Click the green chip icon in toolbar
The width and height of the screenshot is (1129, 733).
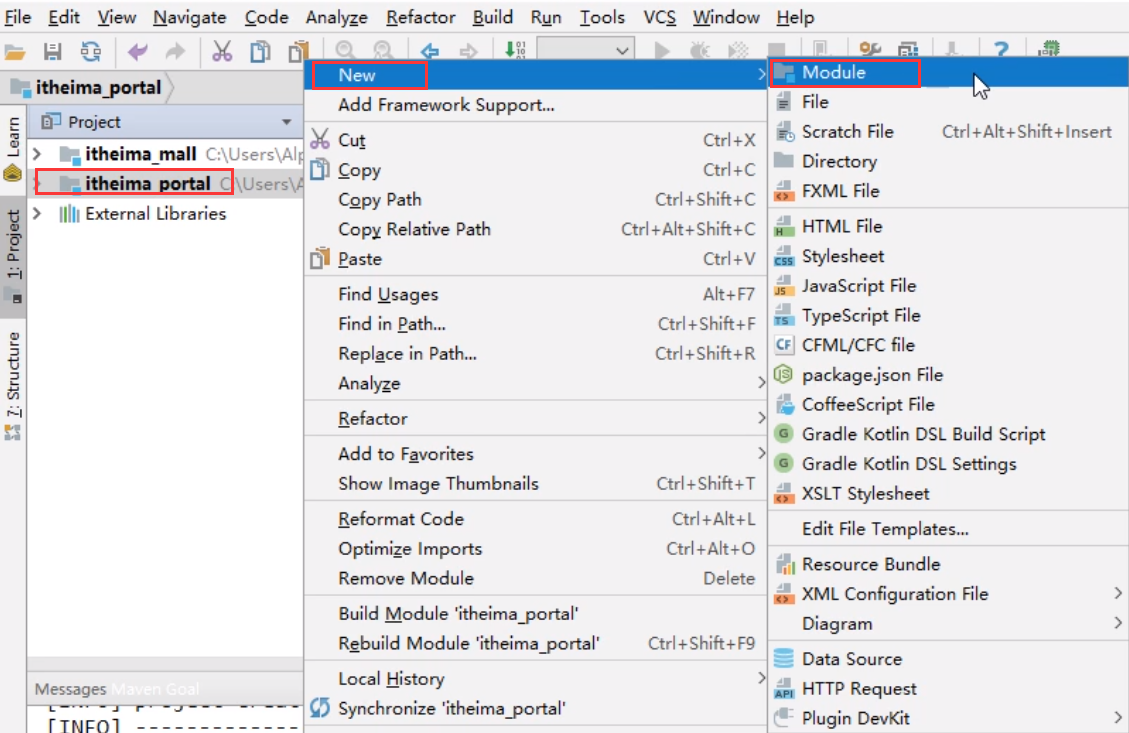[x=1049, y=49]
